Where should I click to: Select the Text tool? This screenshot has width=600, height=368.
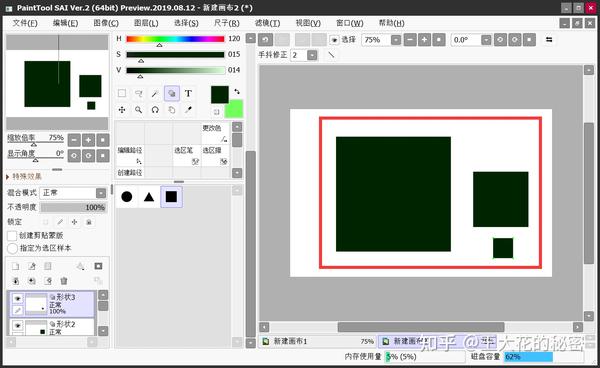pos(188,93)
